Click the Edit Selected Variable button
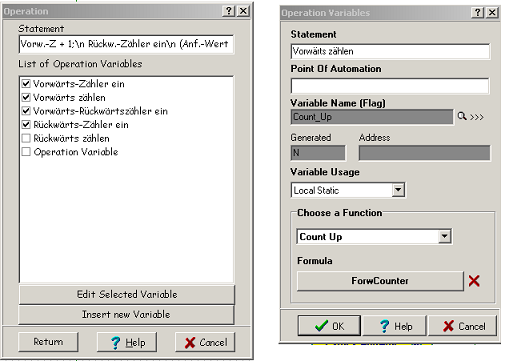 [127, 294]
